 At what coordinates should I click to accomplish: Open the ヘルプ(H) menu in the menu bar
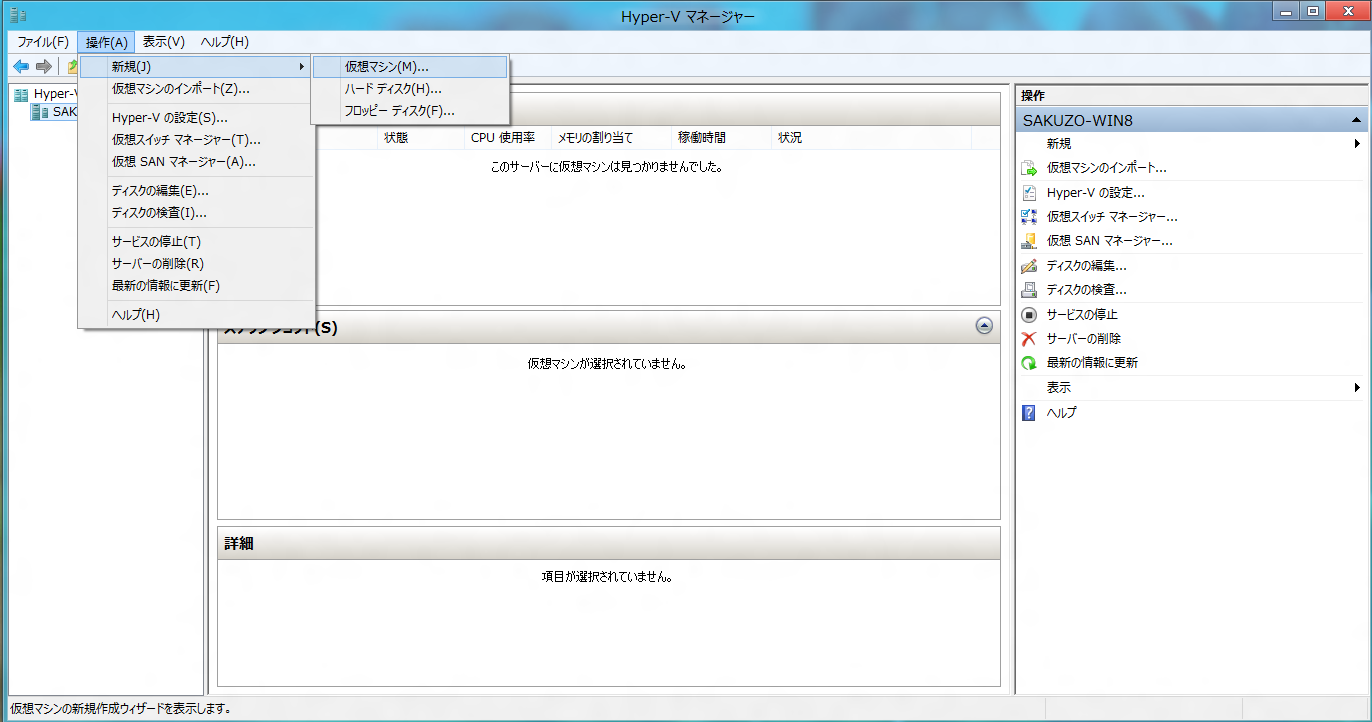[x=224, y=42]
